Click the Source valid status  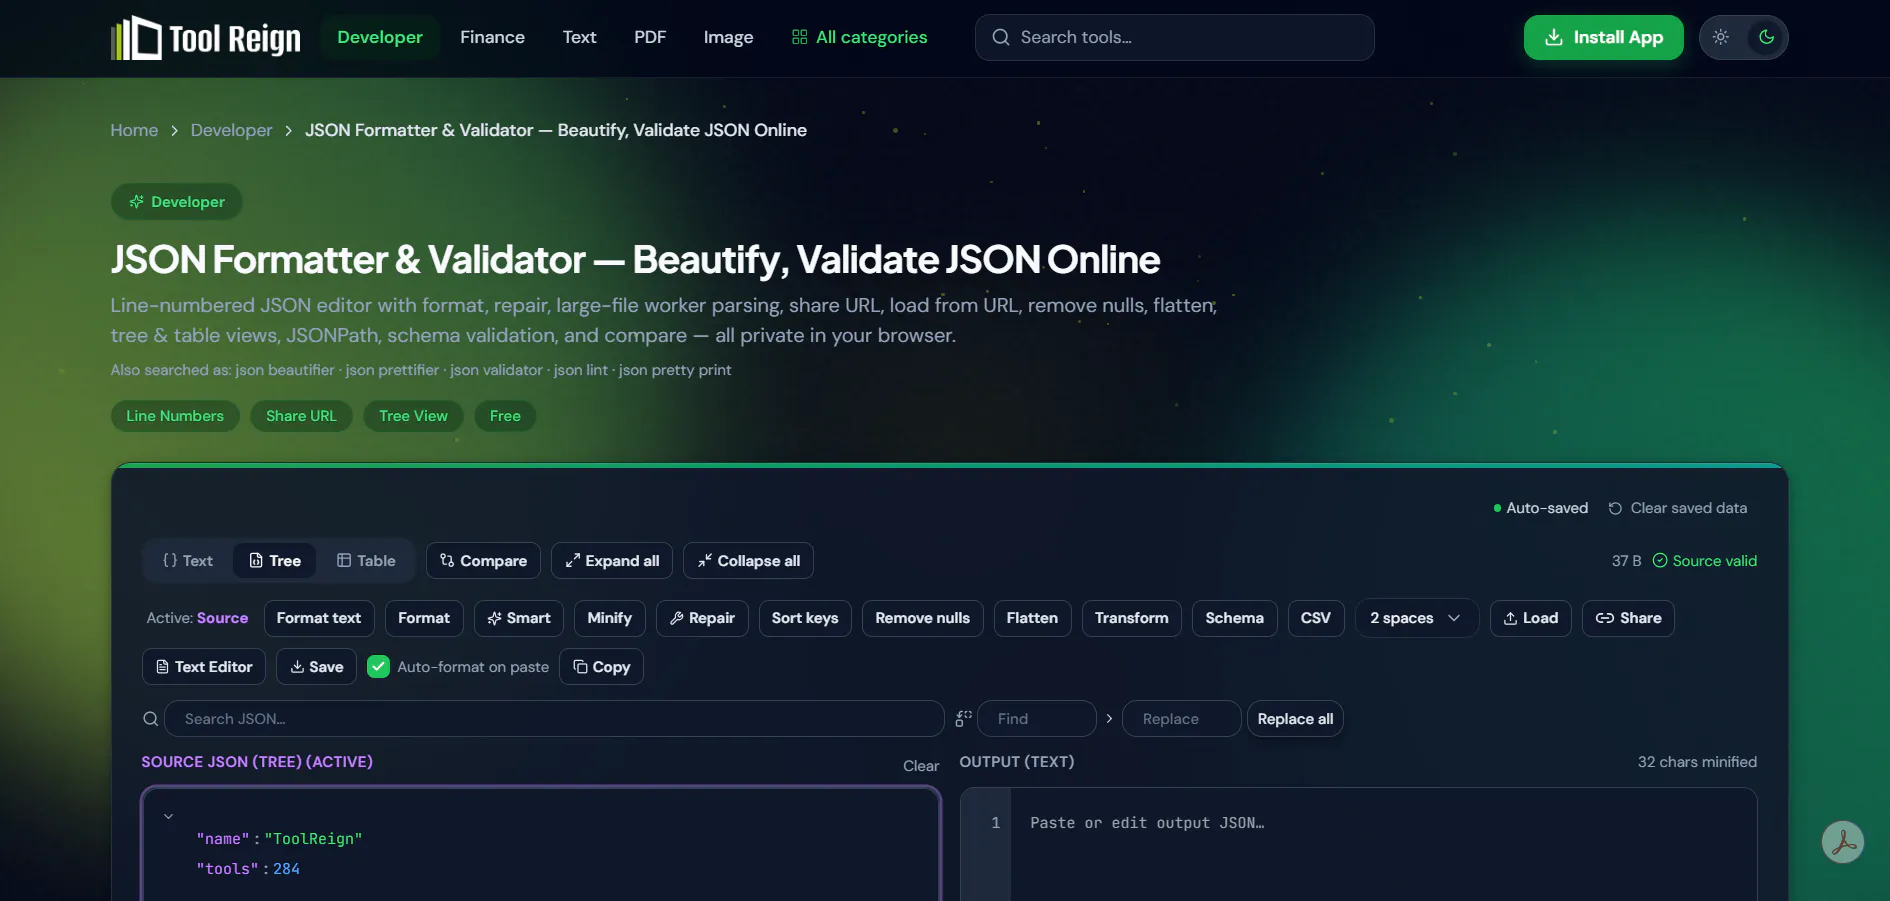pos(1705,561)
